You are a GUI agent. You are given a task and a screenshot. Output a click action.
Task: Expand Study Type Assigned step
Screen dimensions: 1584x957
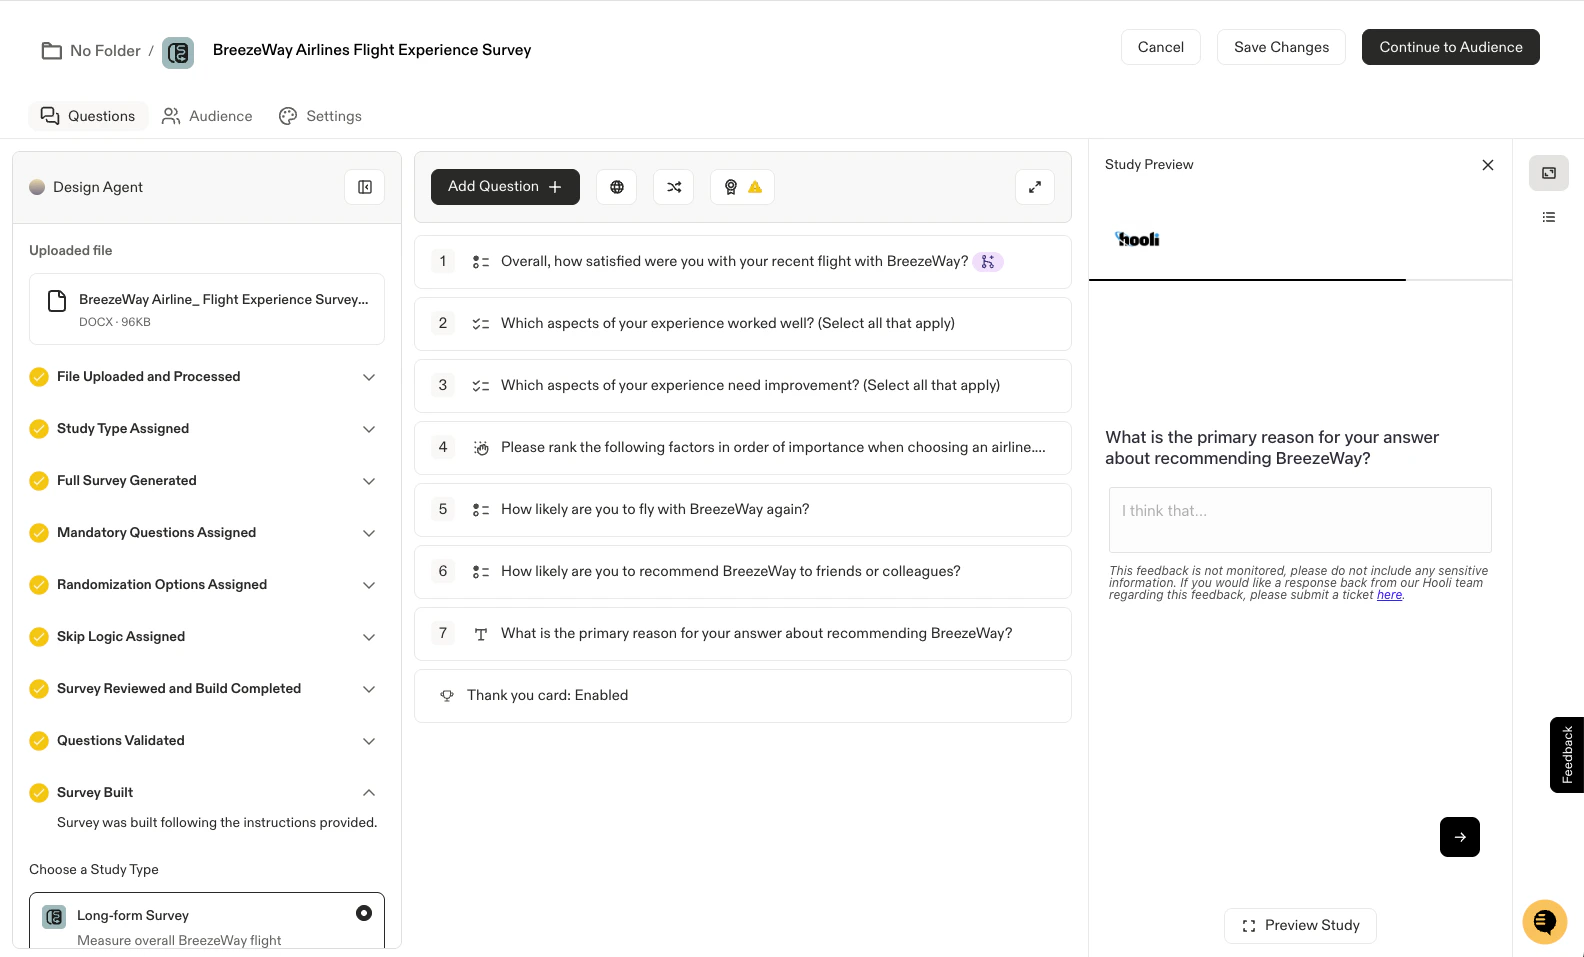click(x=369, y=429)
